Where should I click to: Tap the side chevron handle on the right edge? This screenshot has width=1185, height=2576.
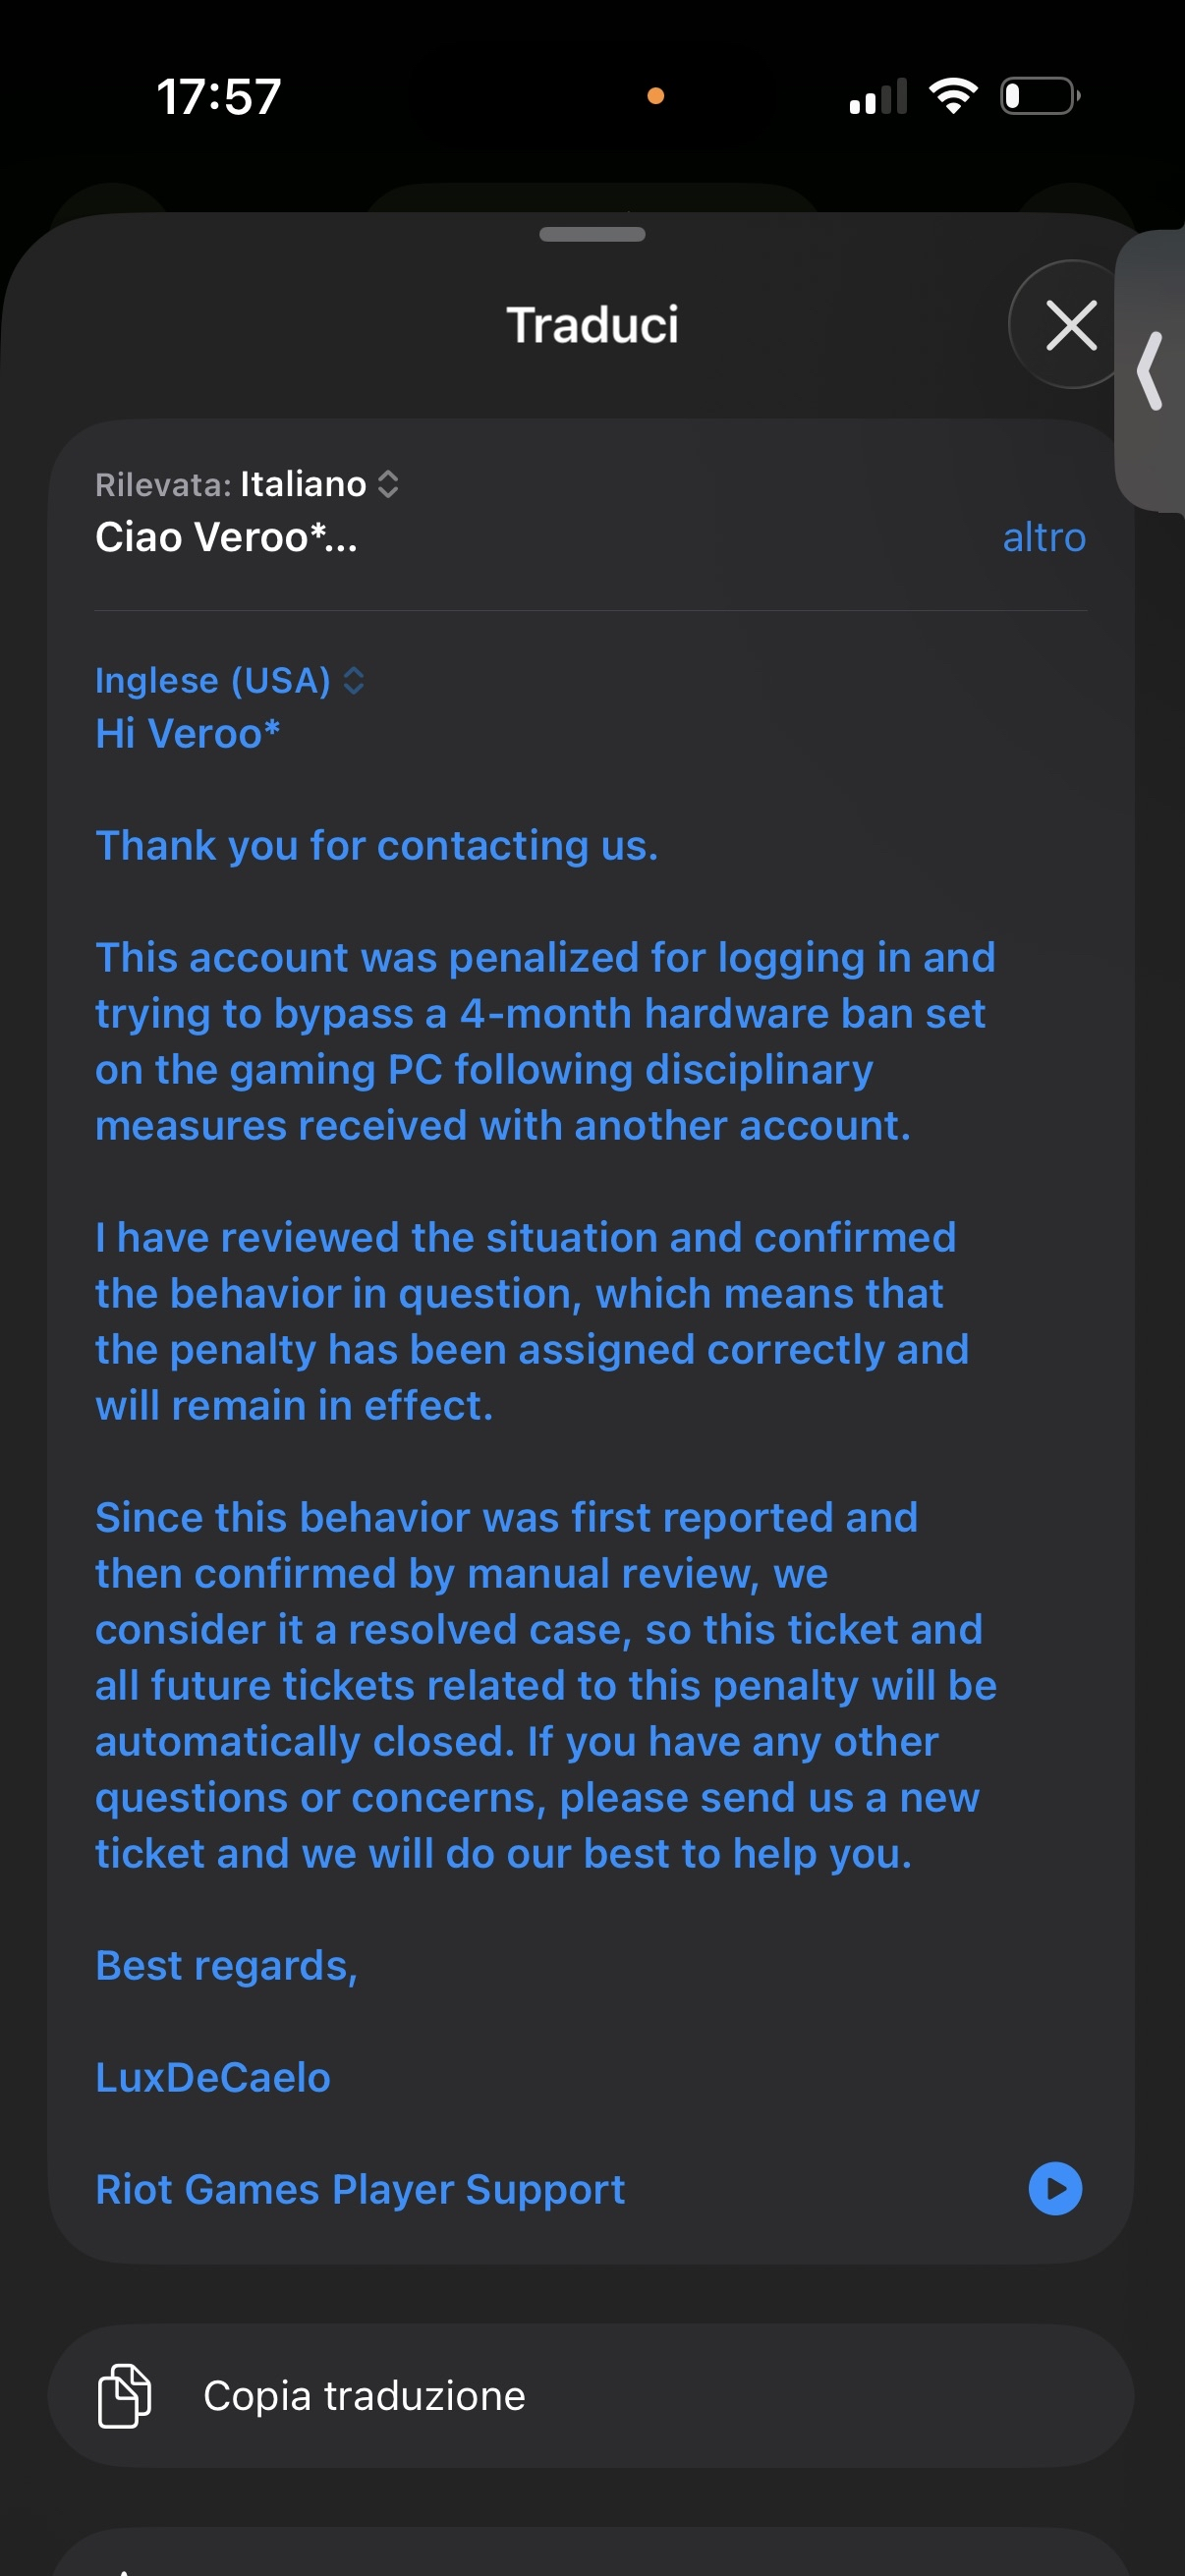point(1151,370)
